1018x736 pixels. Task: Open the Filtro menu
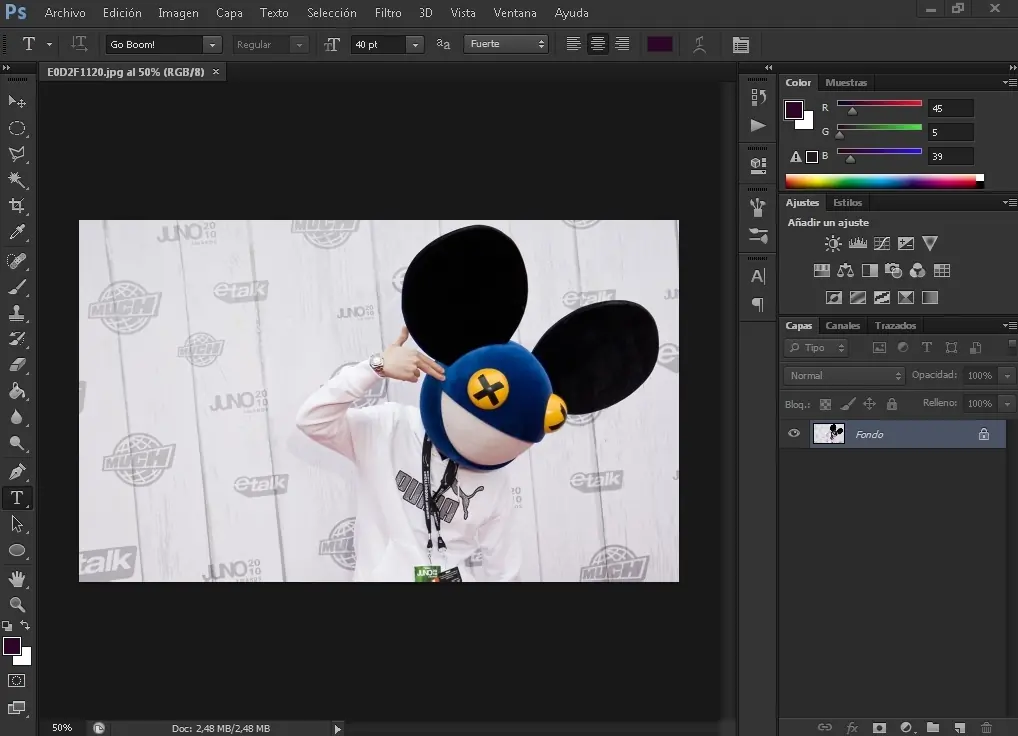(x=387, y=13)
